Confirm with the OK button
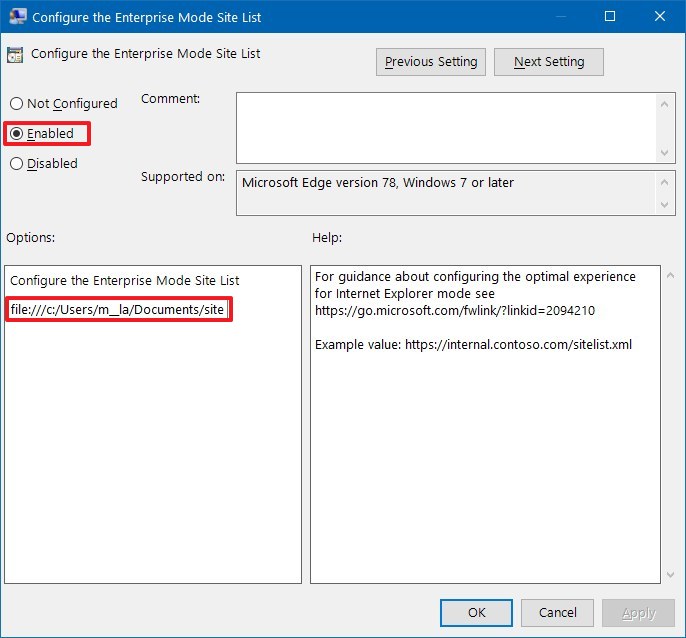 [476, 612]
